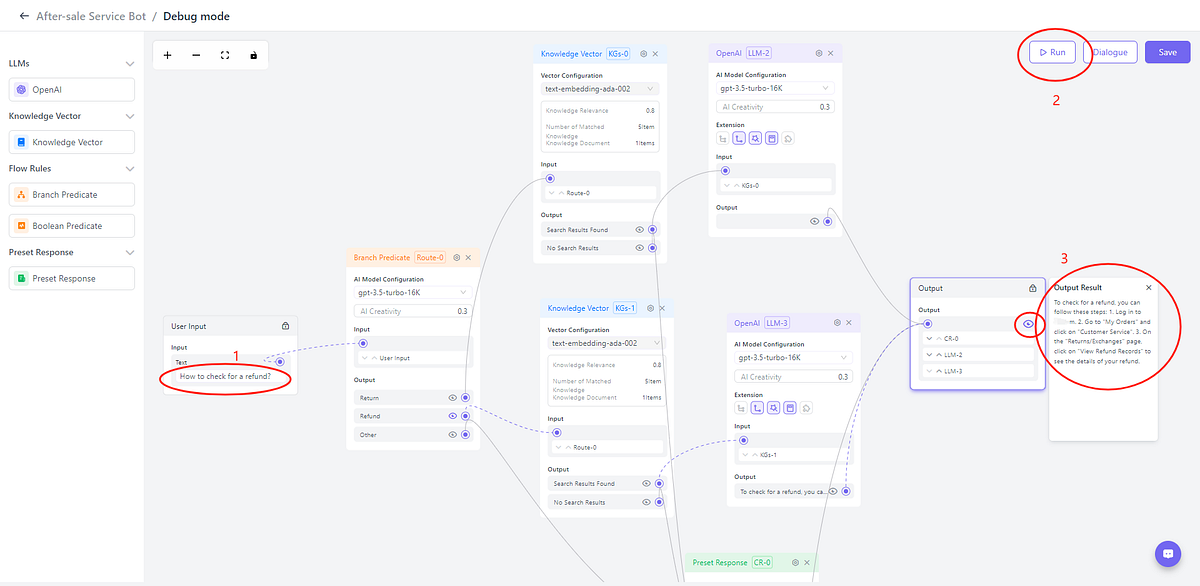Viewport: 1200px width, 586px height.
Task: Collapse the Knowledge Vector sidebar section
Action: tap(129, 117)
